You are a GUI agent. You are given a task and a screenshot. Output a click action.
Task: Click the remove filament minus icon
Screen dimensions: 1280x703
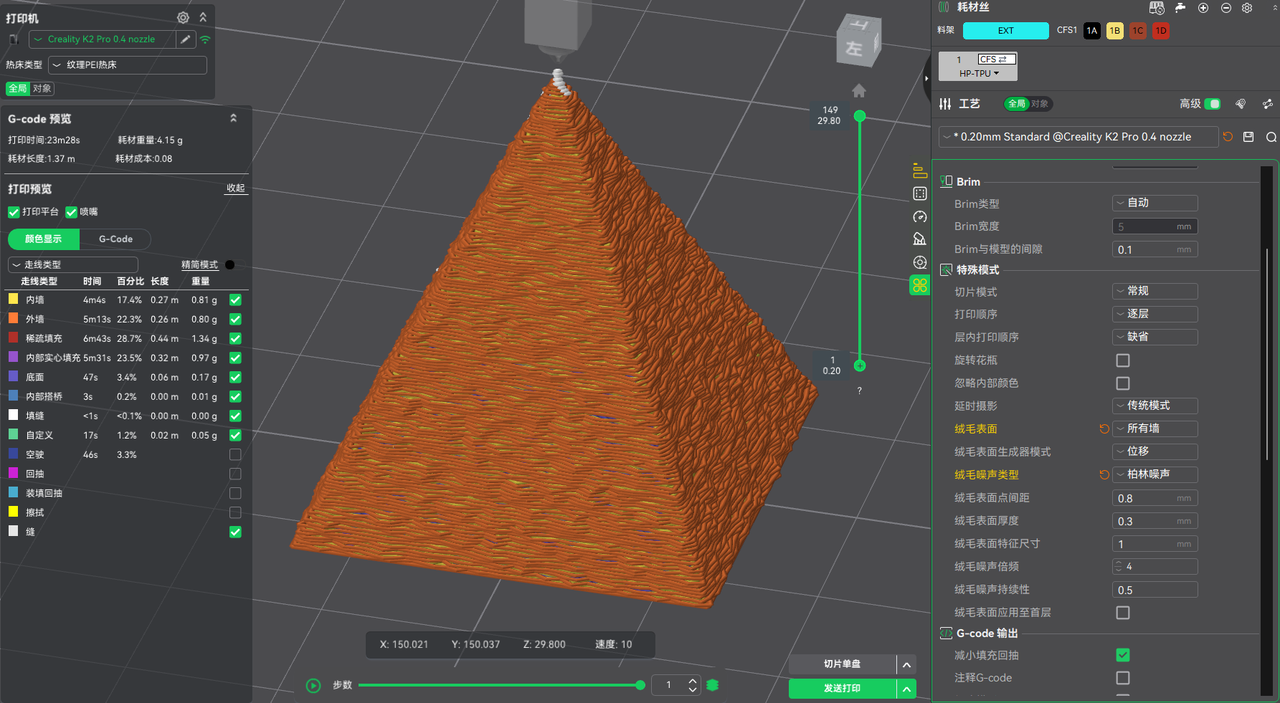[1225, 8]
